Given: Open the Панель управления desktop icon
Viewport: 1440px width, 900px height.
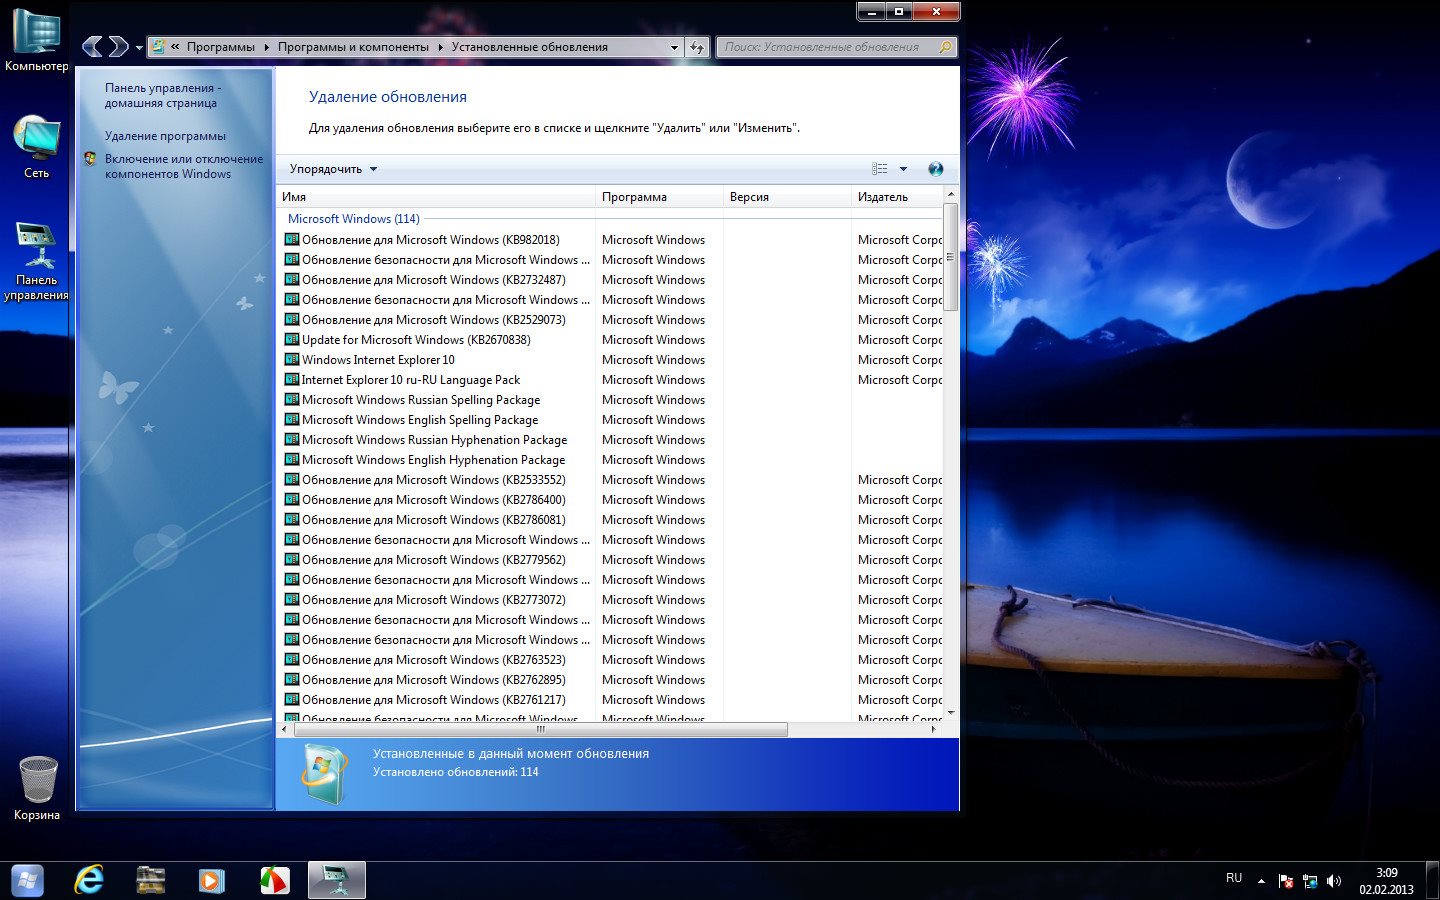Looking at the screenshot, I should click(36, 261).
